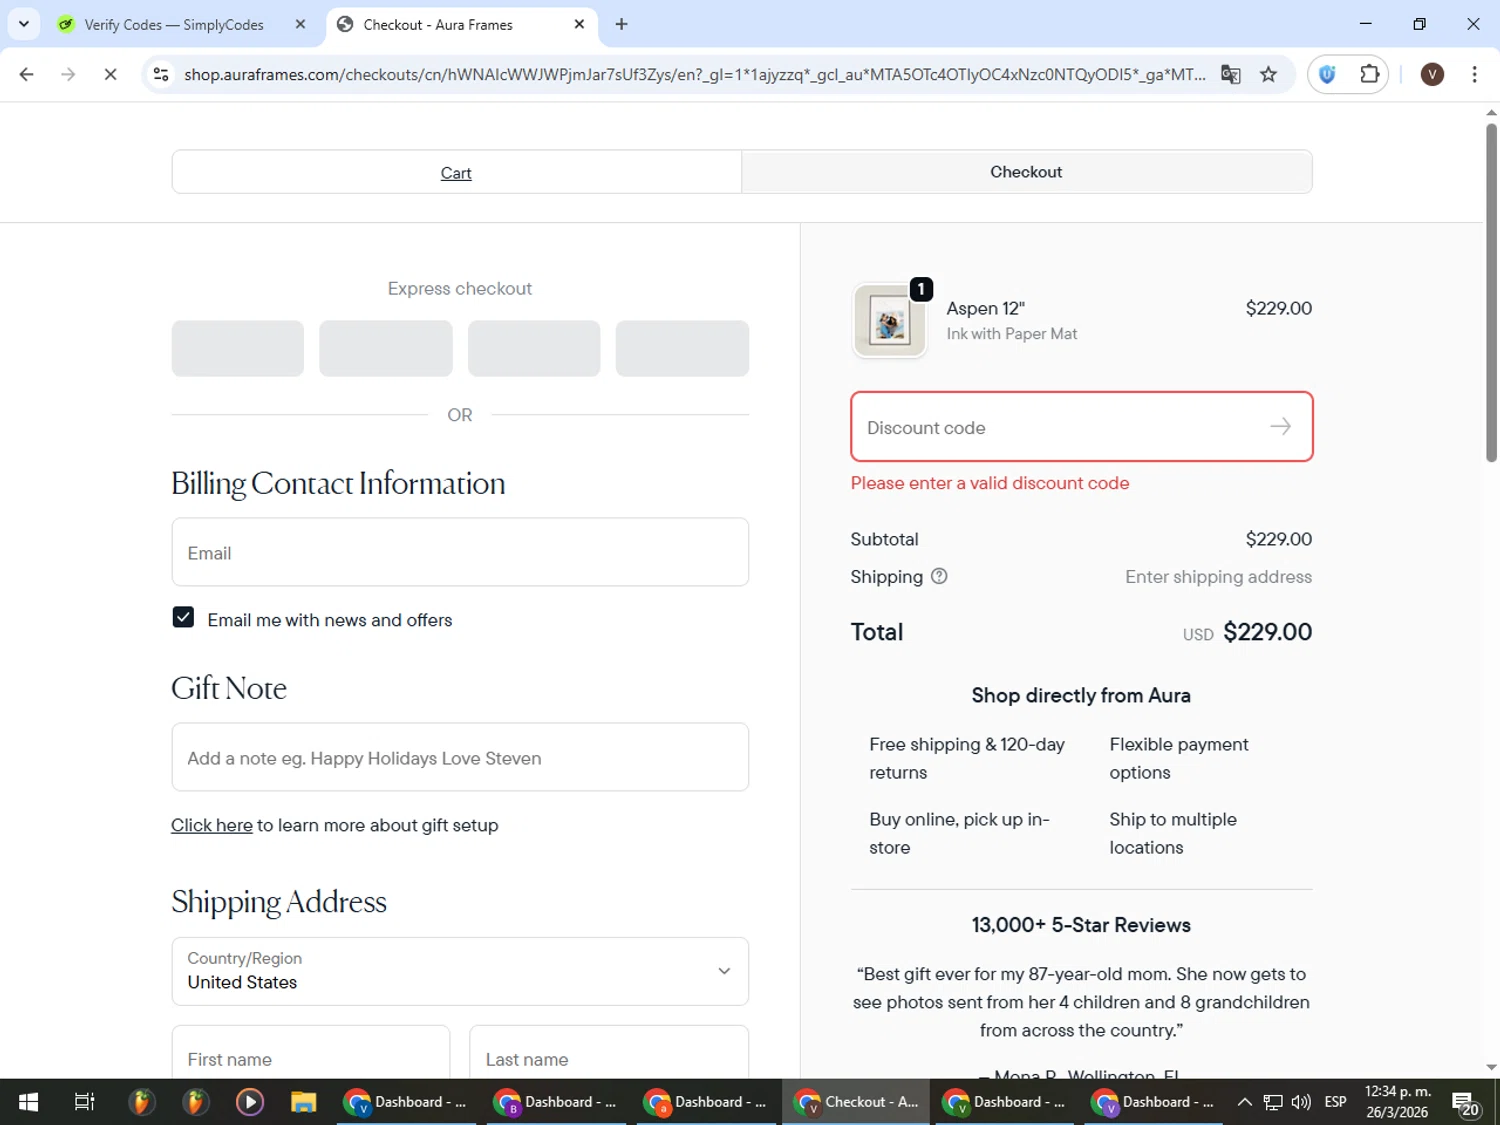The image size is (1500, 1125).
Task: Click the scrollbar down arrow
Action: pos(1491,1068)
